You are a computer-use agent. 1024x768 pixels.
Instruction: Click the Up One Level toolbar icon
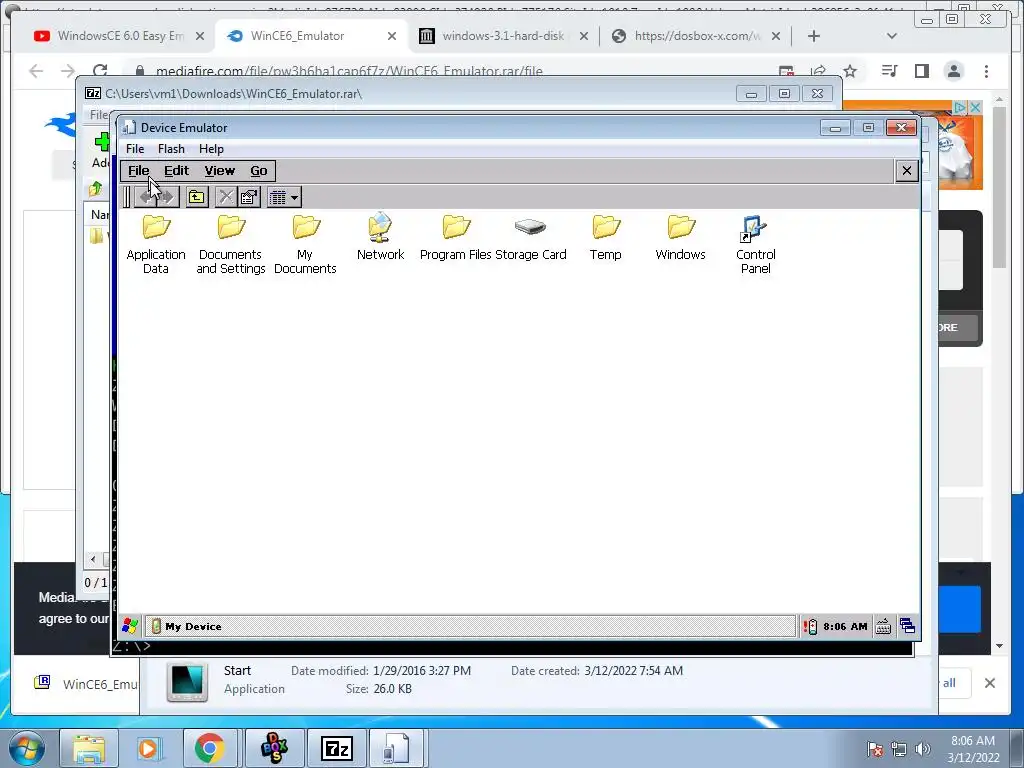197,197
